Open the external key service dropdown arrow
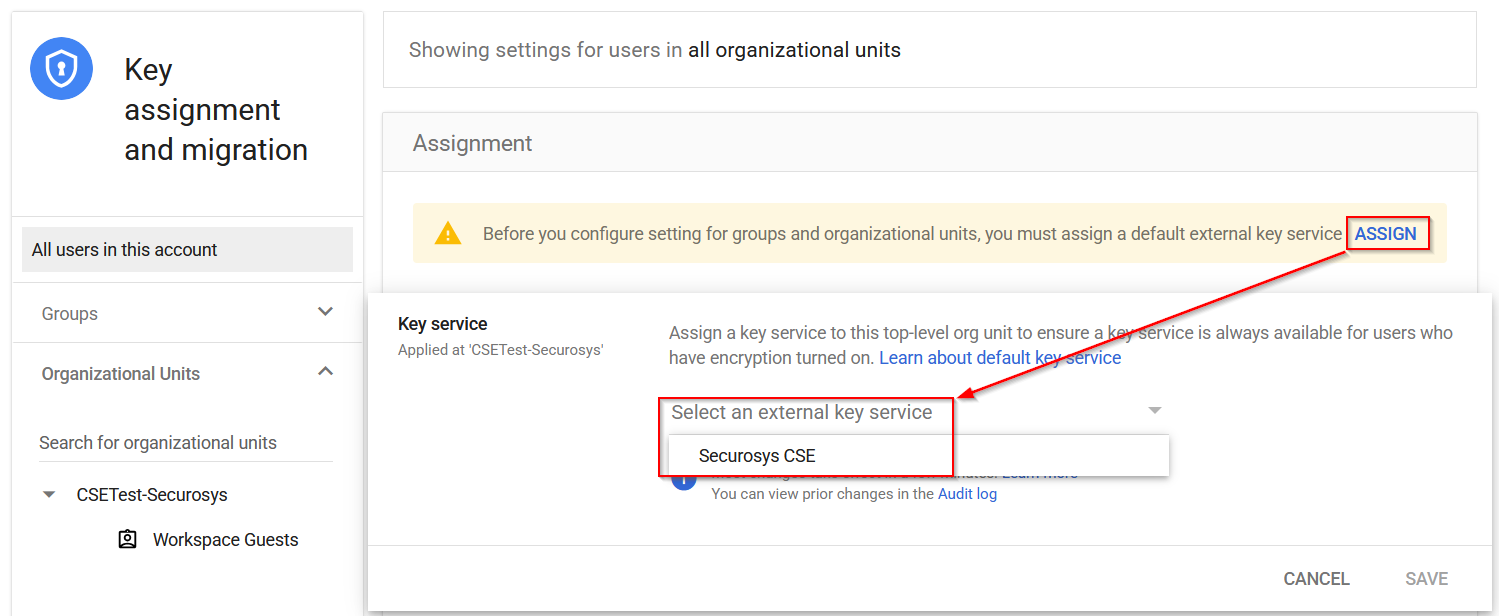 pyautogui.click(x=1155, y=411)
